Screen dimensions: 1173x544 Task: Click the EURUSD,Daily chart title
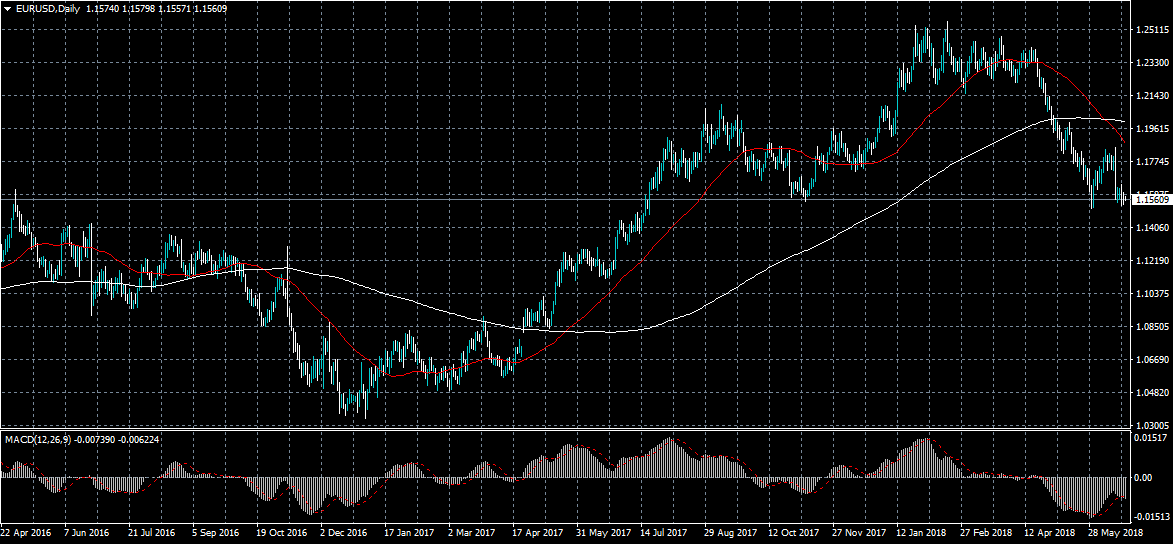coord(49,9)
